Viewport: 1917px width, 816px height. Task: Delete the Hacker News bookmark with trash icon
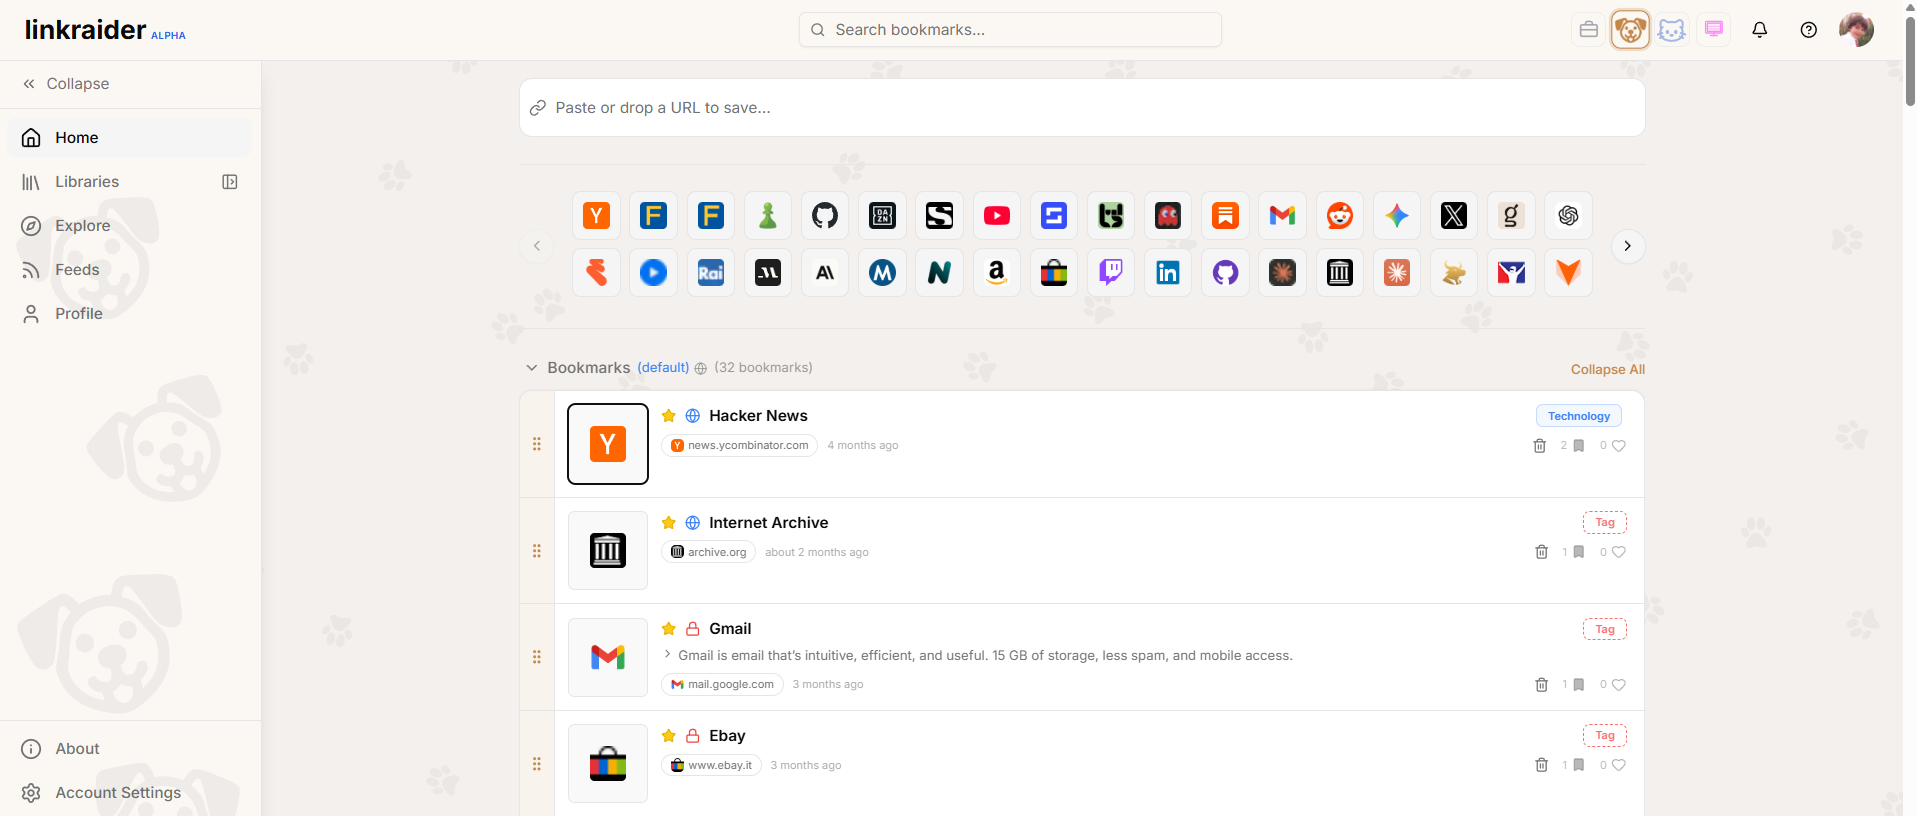coord(1540,446)
